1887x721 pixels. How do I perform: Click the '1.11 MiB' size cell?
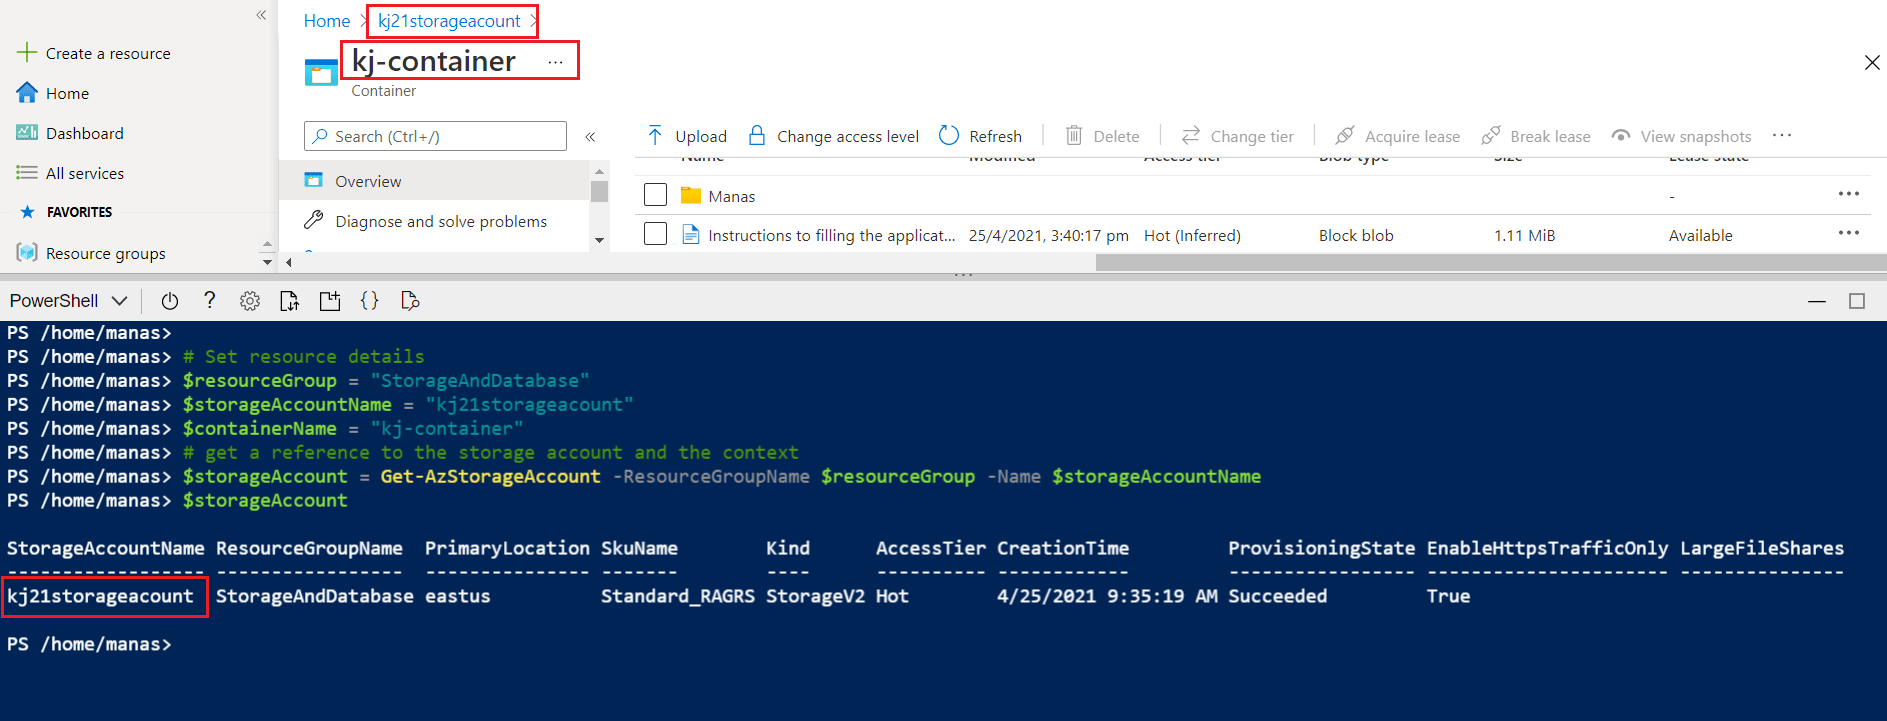1524,235
